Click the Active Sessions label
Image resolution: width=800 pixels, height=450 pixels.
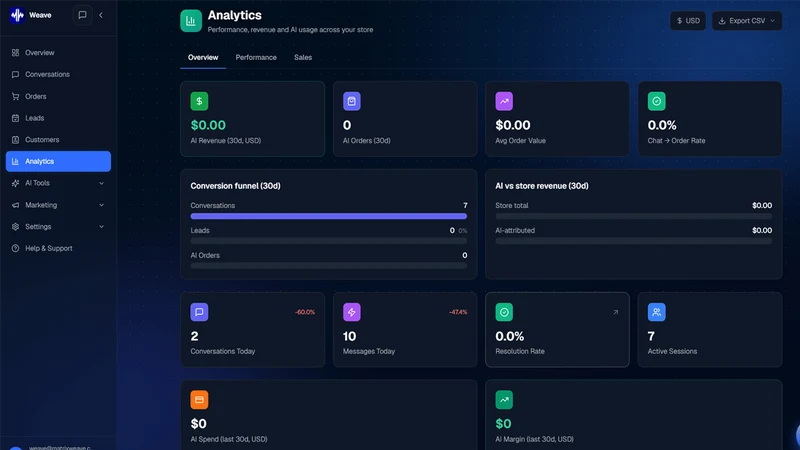(x=672, y=351)
